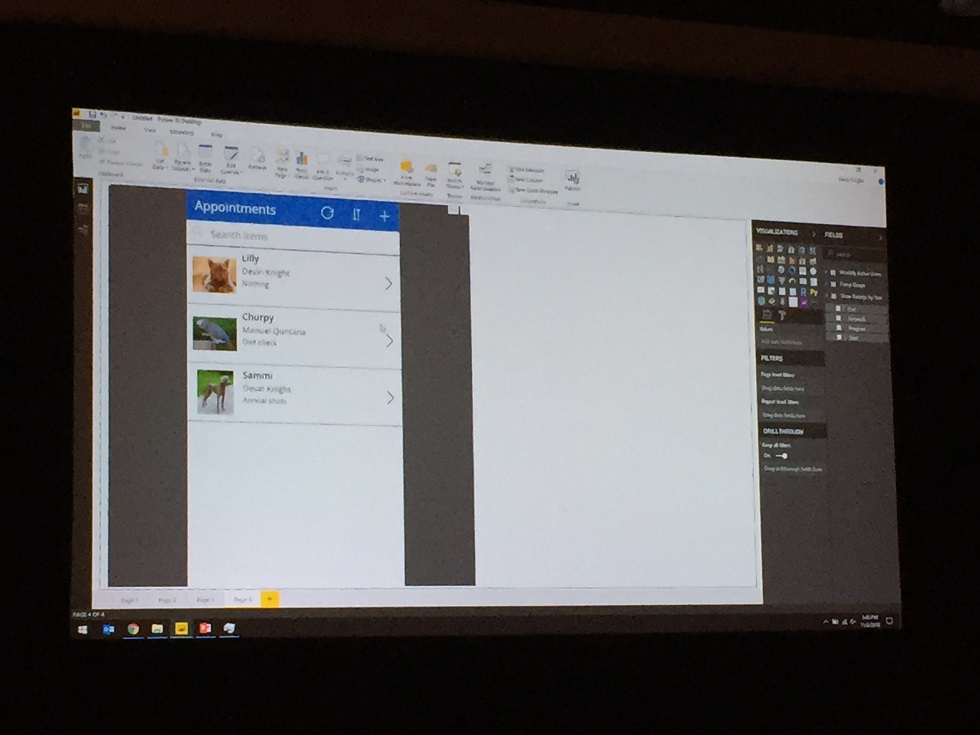
Task: Expand the Pump Gauge table
Action: pos(826,284)
